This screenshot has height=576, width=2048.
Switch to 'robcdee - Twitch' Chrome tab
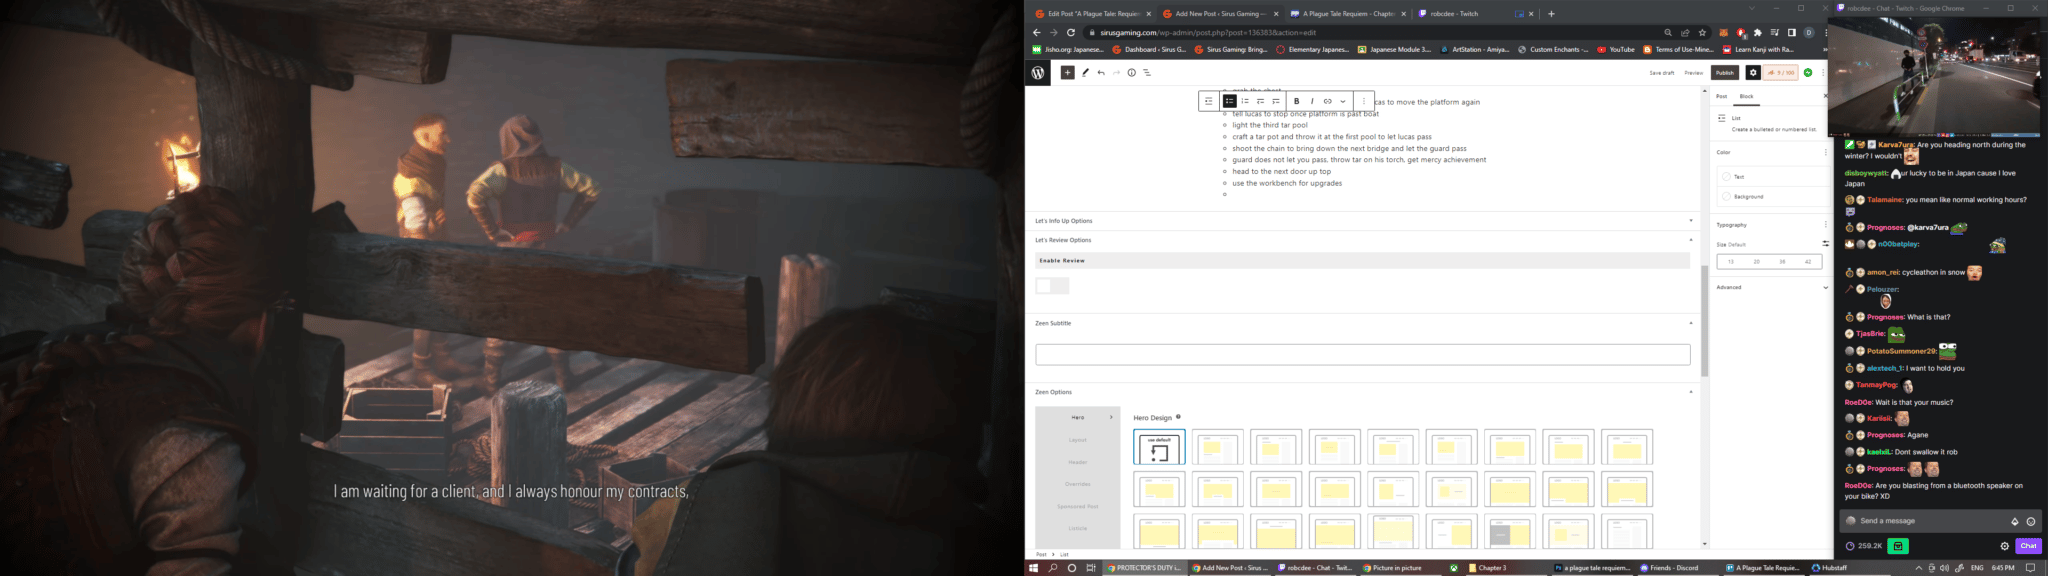click(1475, 14)
